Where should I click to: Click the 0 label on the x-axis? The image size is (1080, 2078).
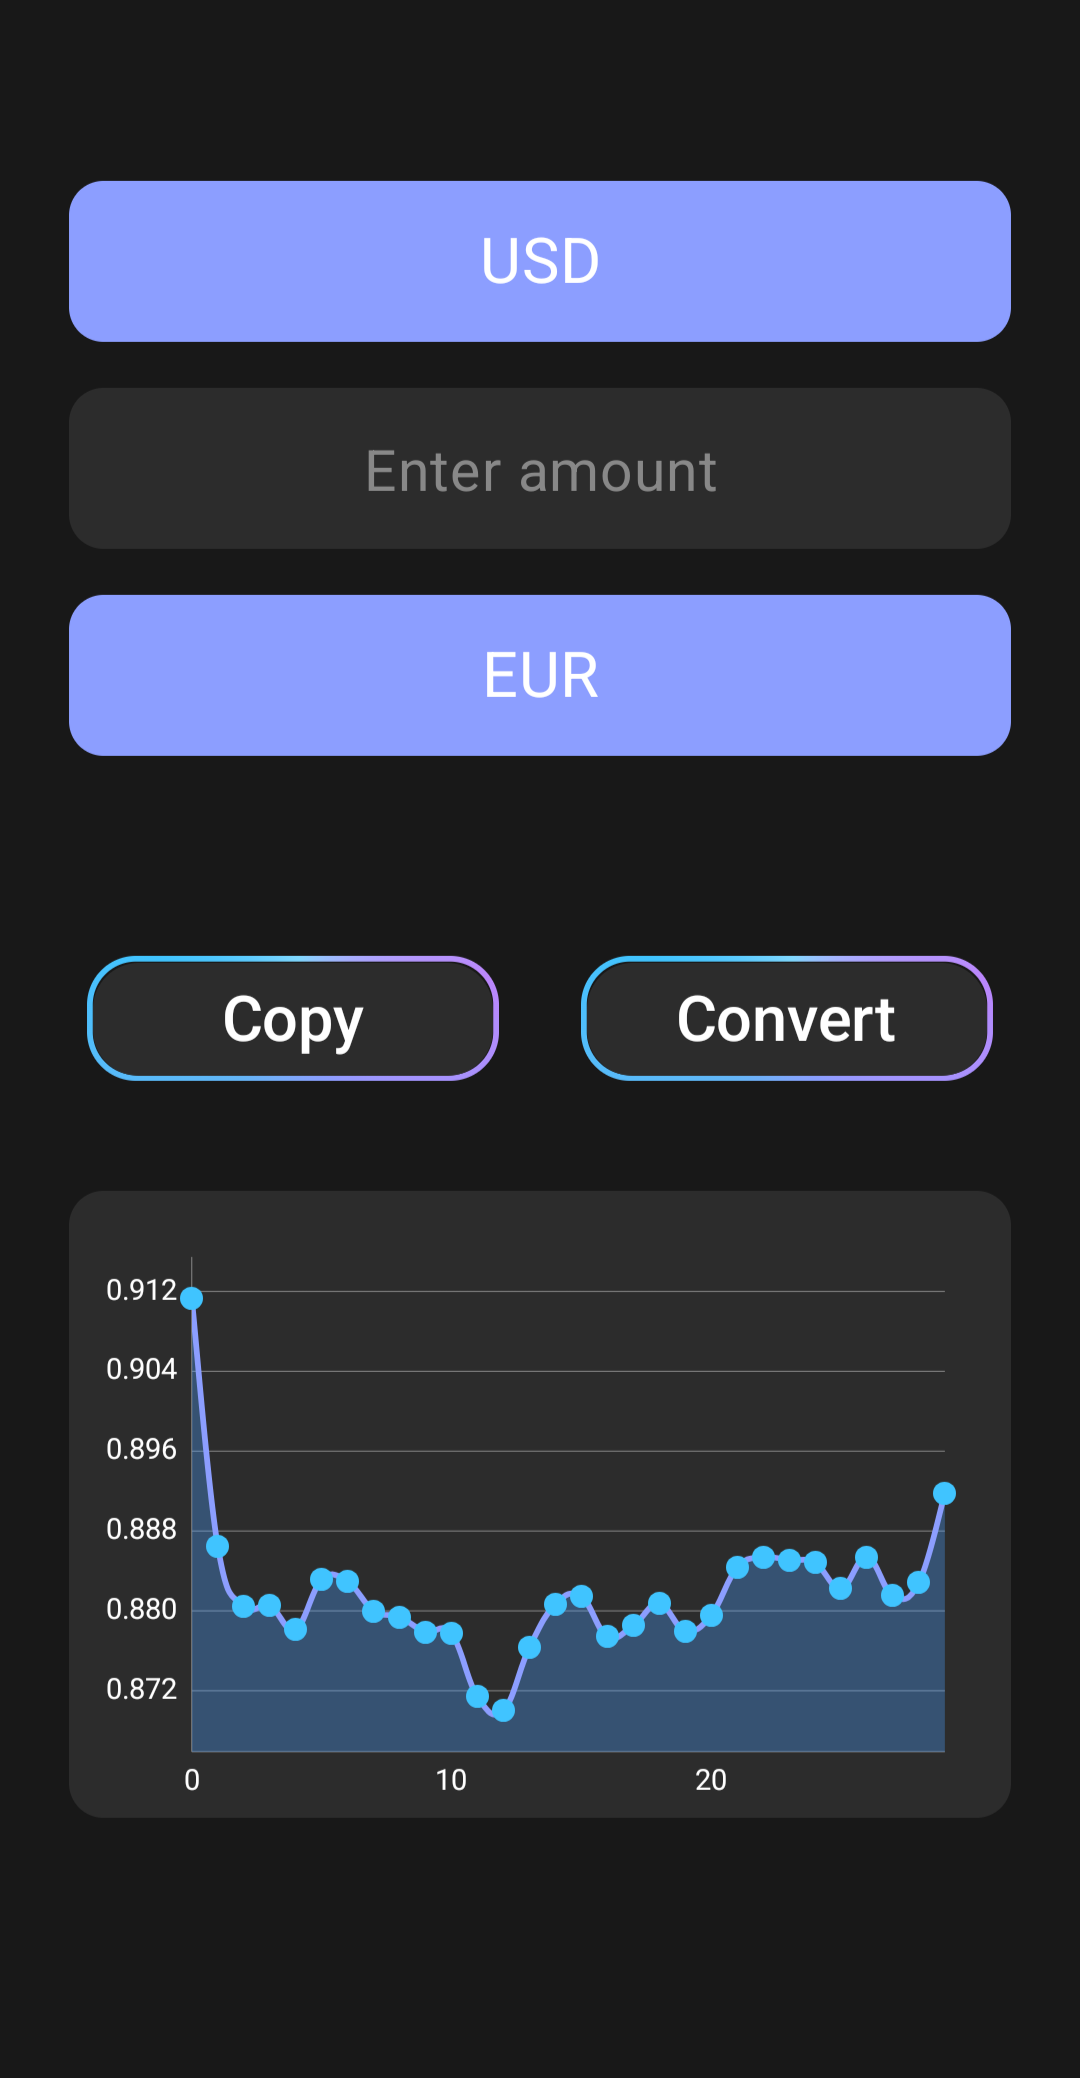click(x=192, y=1780)
